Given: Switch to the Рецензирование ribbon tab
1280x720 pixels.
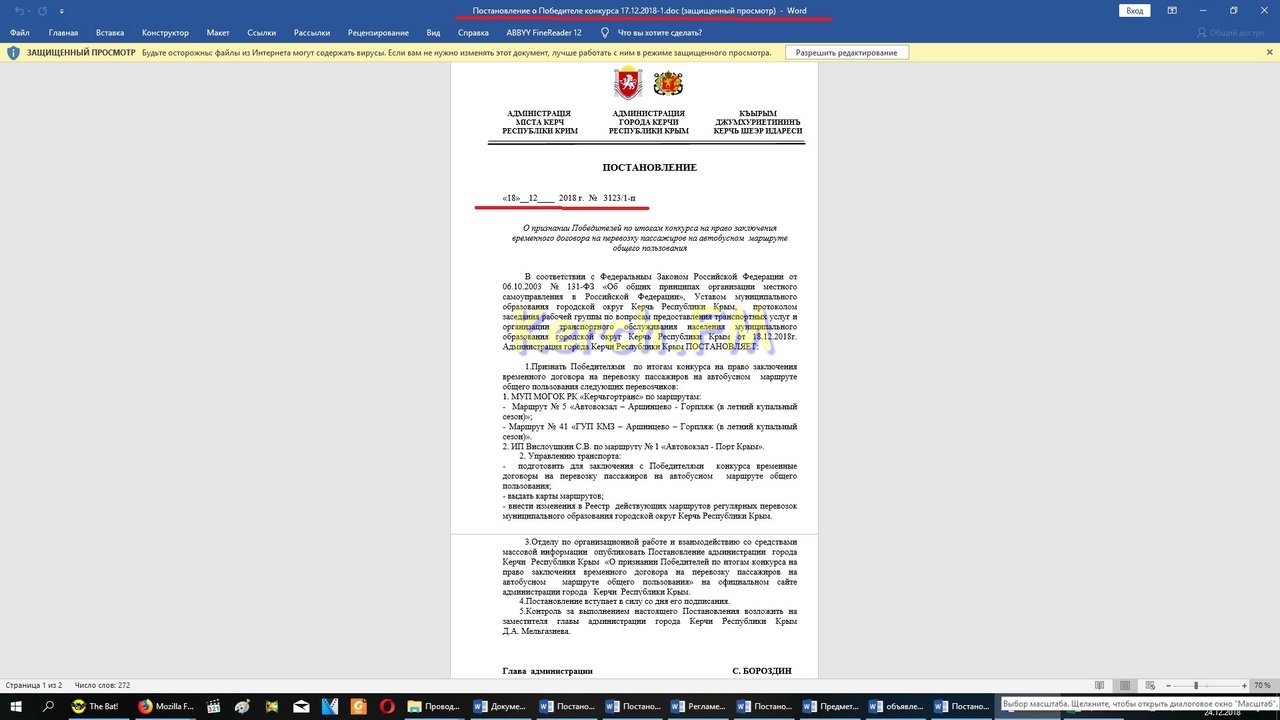Looking at the screenshot, I should pyautogui.click(x=378, y=32).
